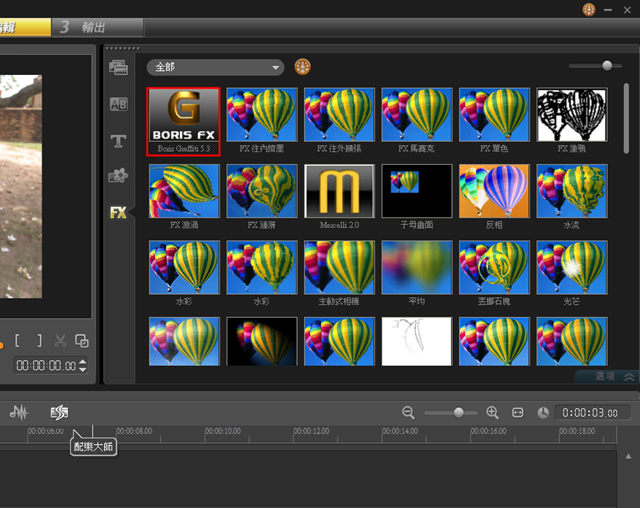Open the Graphic library icon
The width and height of the screenshot is (640, 508).
pos(118,176)
